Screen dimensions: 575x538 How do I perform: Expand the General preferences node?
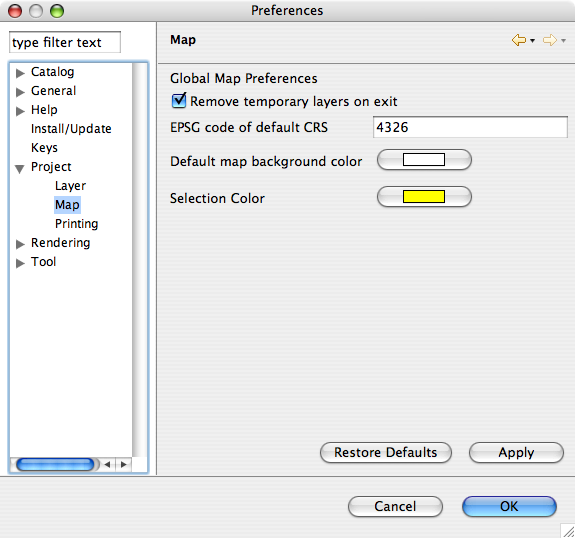click(x=21, y=92)
